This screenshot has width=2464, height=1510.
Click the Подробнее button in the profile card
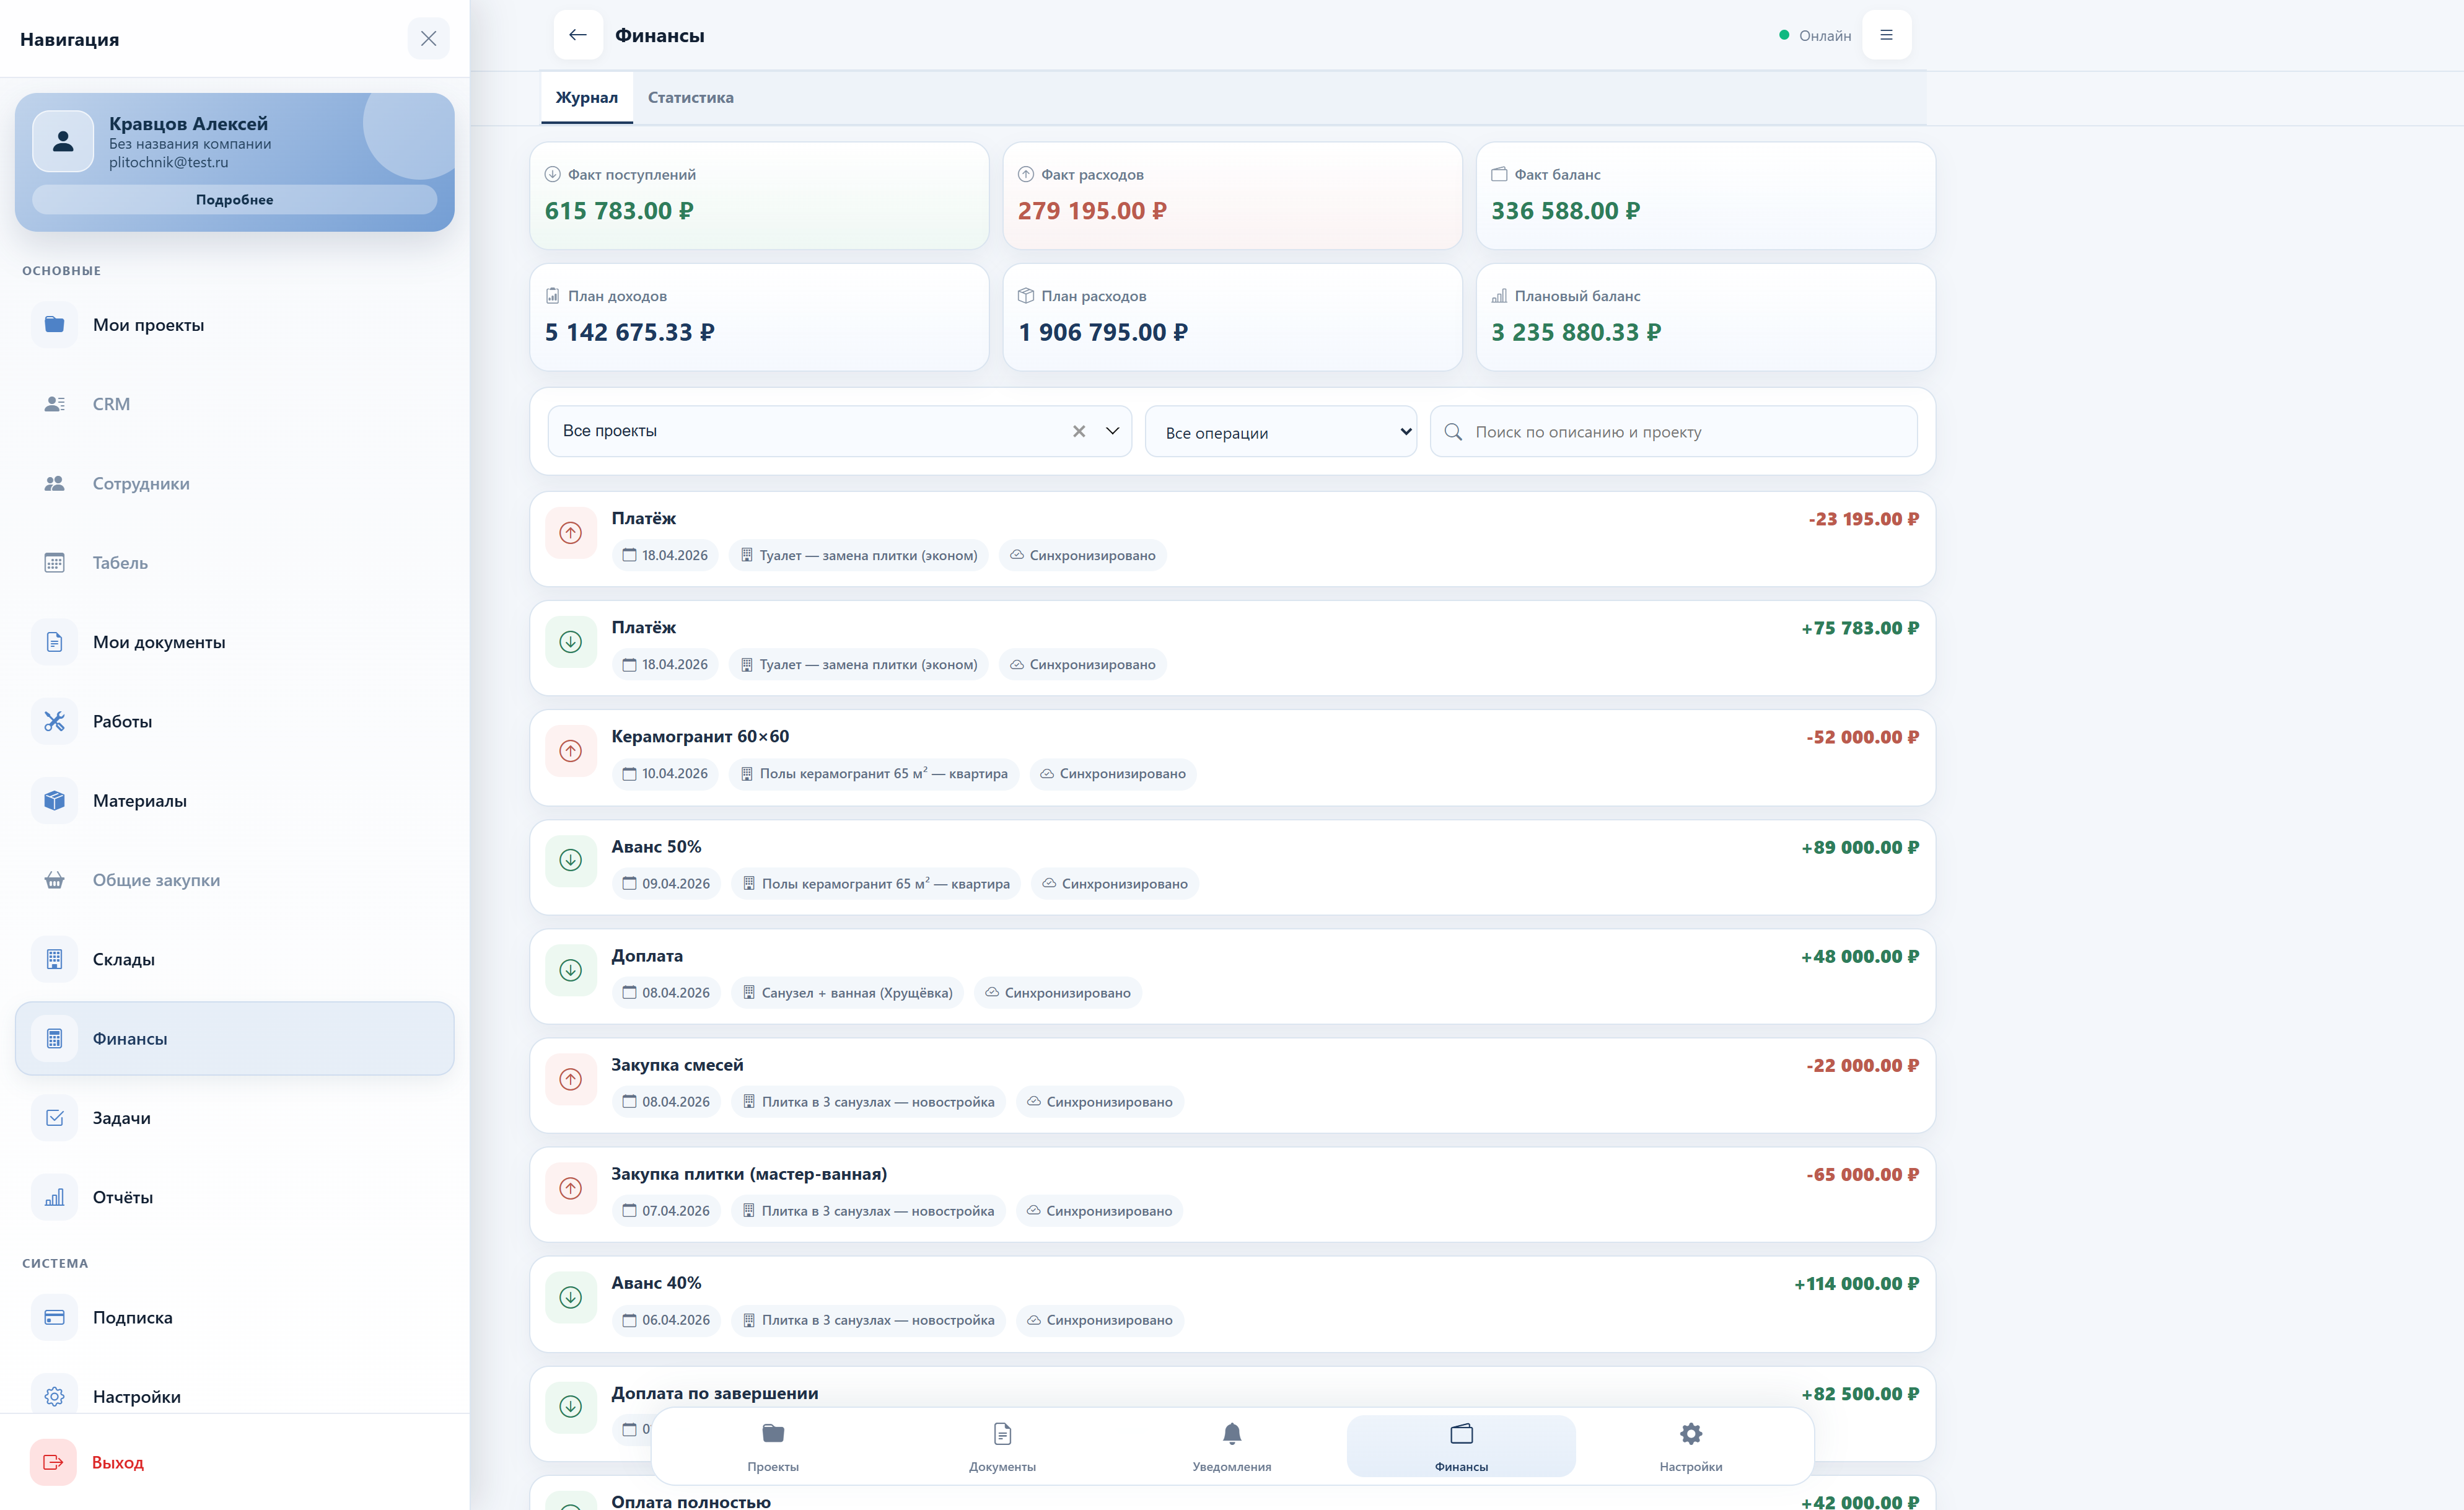coord(234,200)
